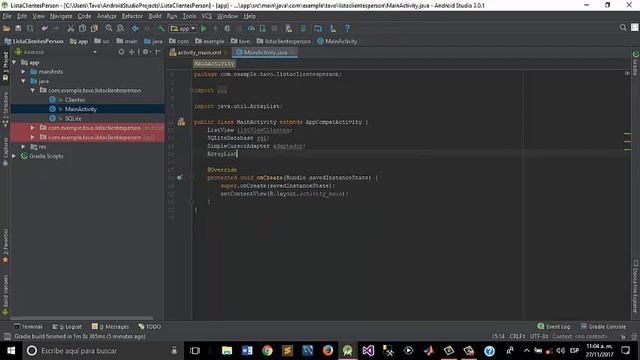This screenshot has height=360, width=640.
Task: Expand the manifests folder
Action: (23, 72)
